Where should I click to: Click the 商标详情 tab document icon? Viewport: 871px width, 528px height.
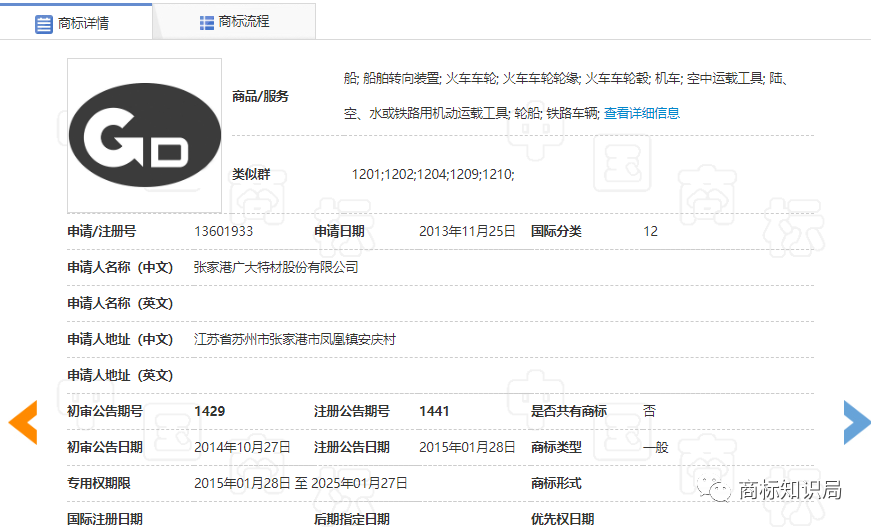[44, 24]
